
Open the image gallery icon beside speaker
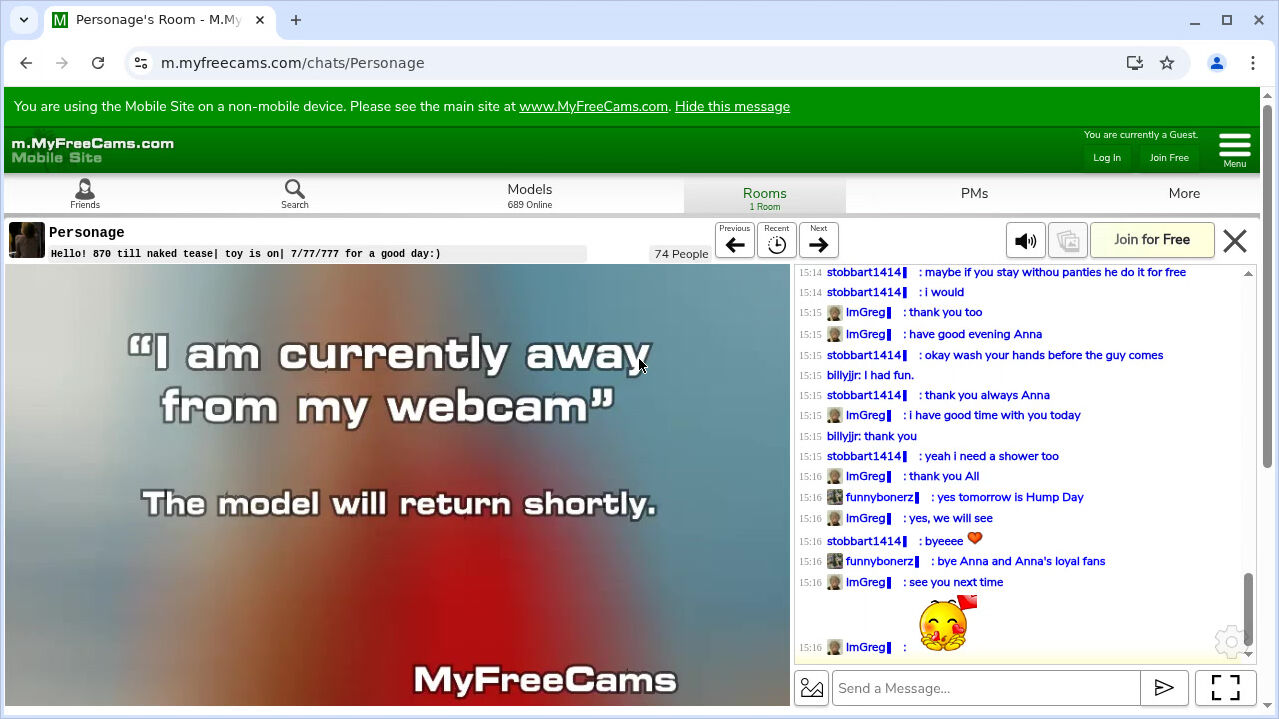click(x=1067, y=241)
